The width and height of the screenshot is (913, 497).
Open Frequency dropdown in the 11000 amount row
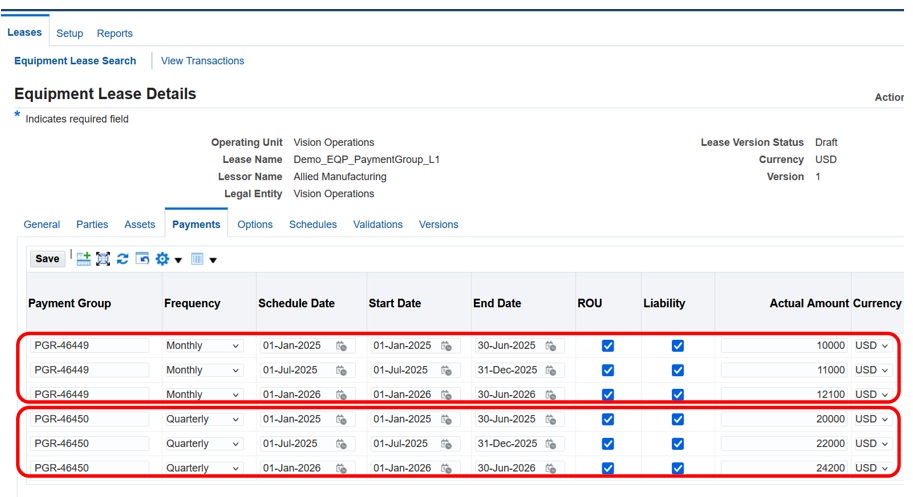point(203,370)
